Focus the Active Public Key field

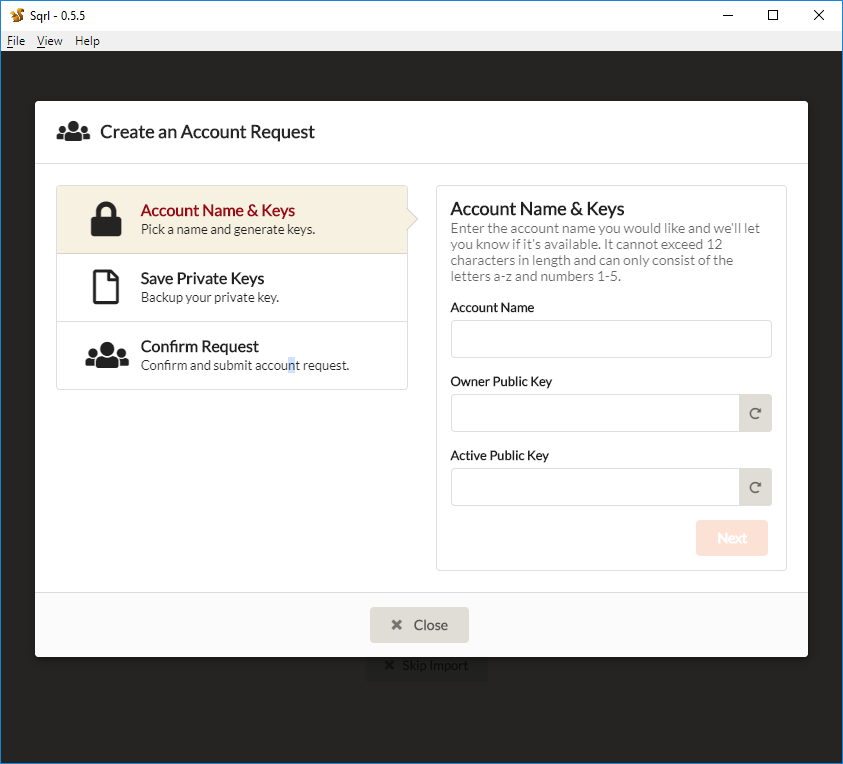click(595, 487)
